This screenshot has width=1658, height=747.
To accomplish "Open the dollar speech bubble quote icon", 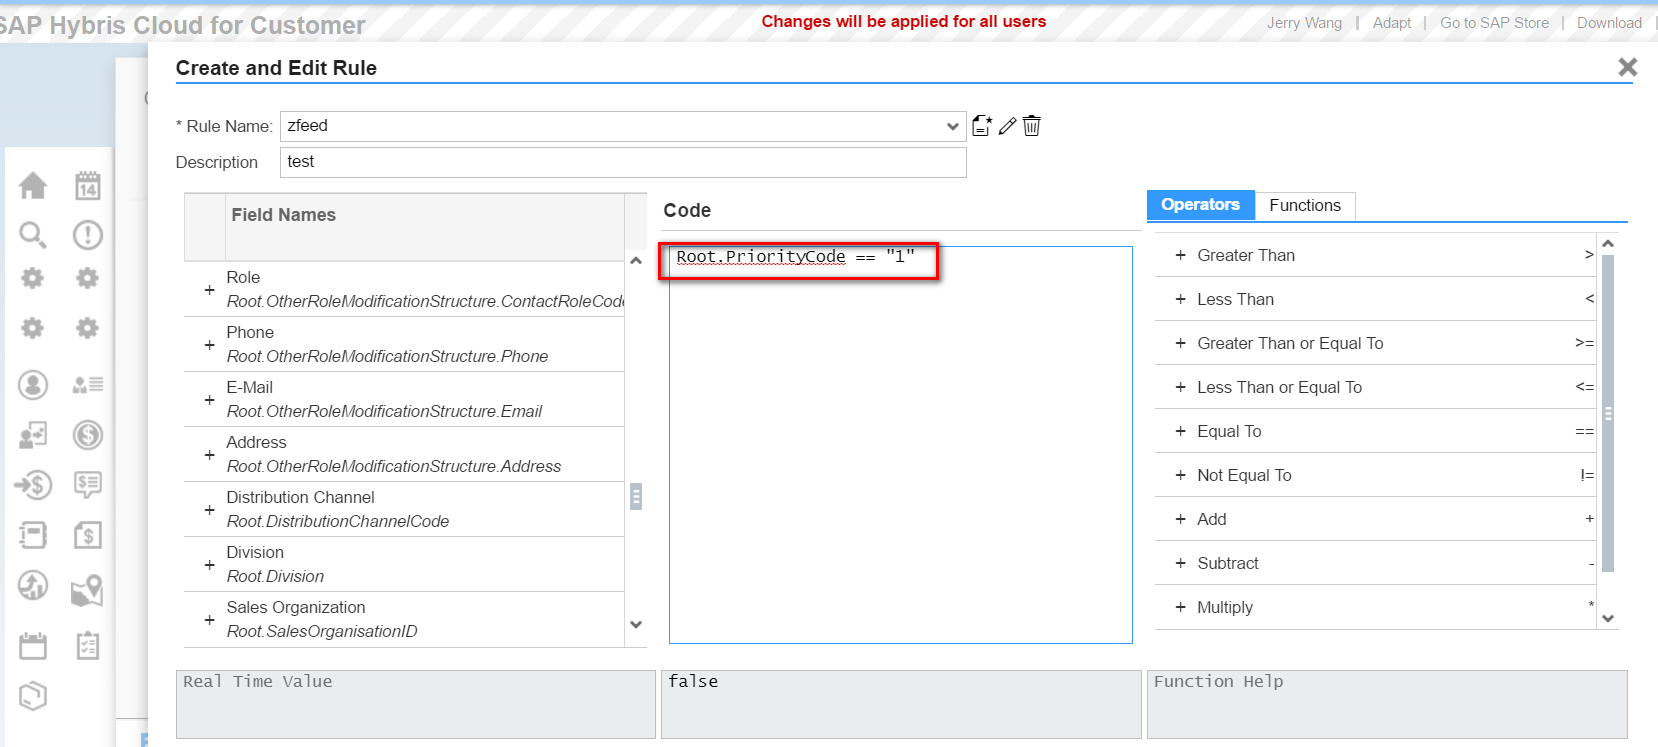I will pyautogui.click(x=88, y=485).
